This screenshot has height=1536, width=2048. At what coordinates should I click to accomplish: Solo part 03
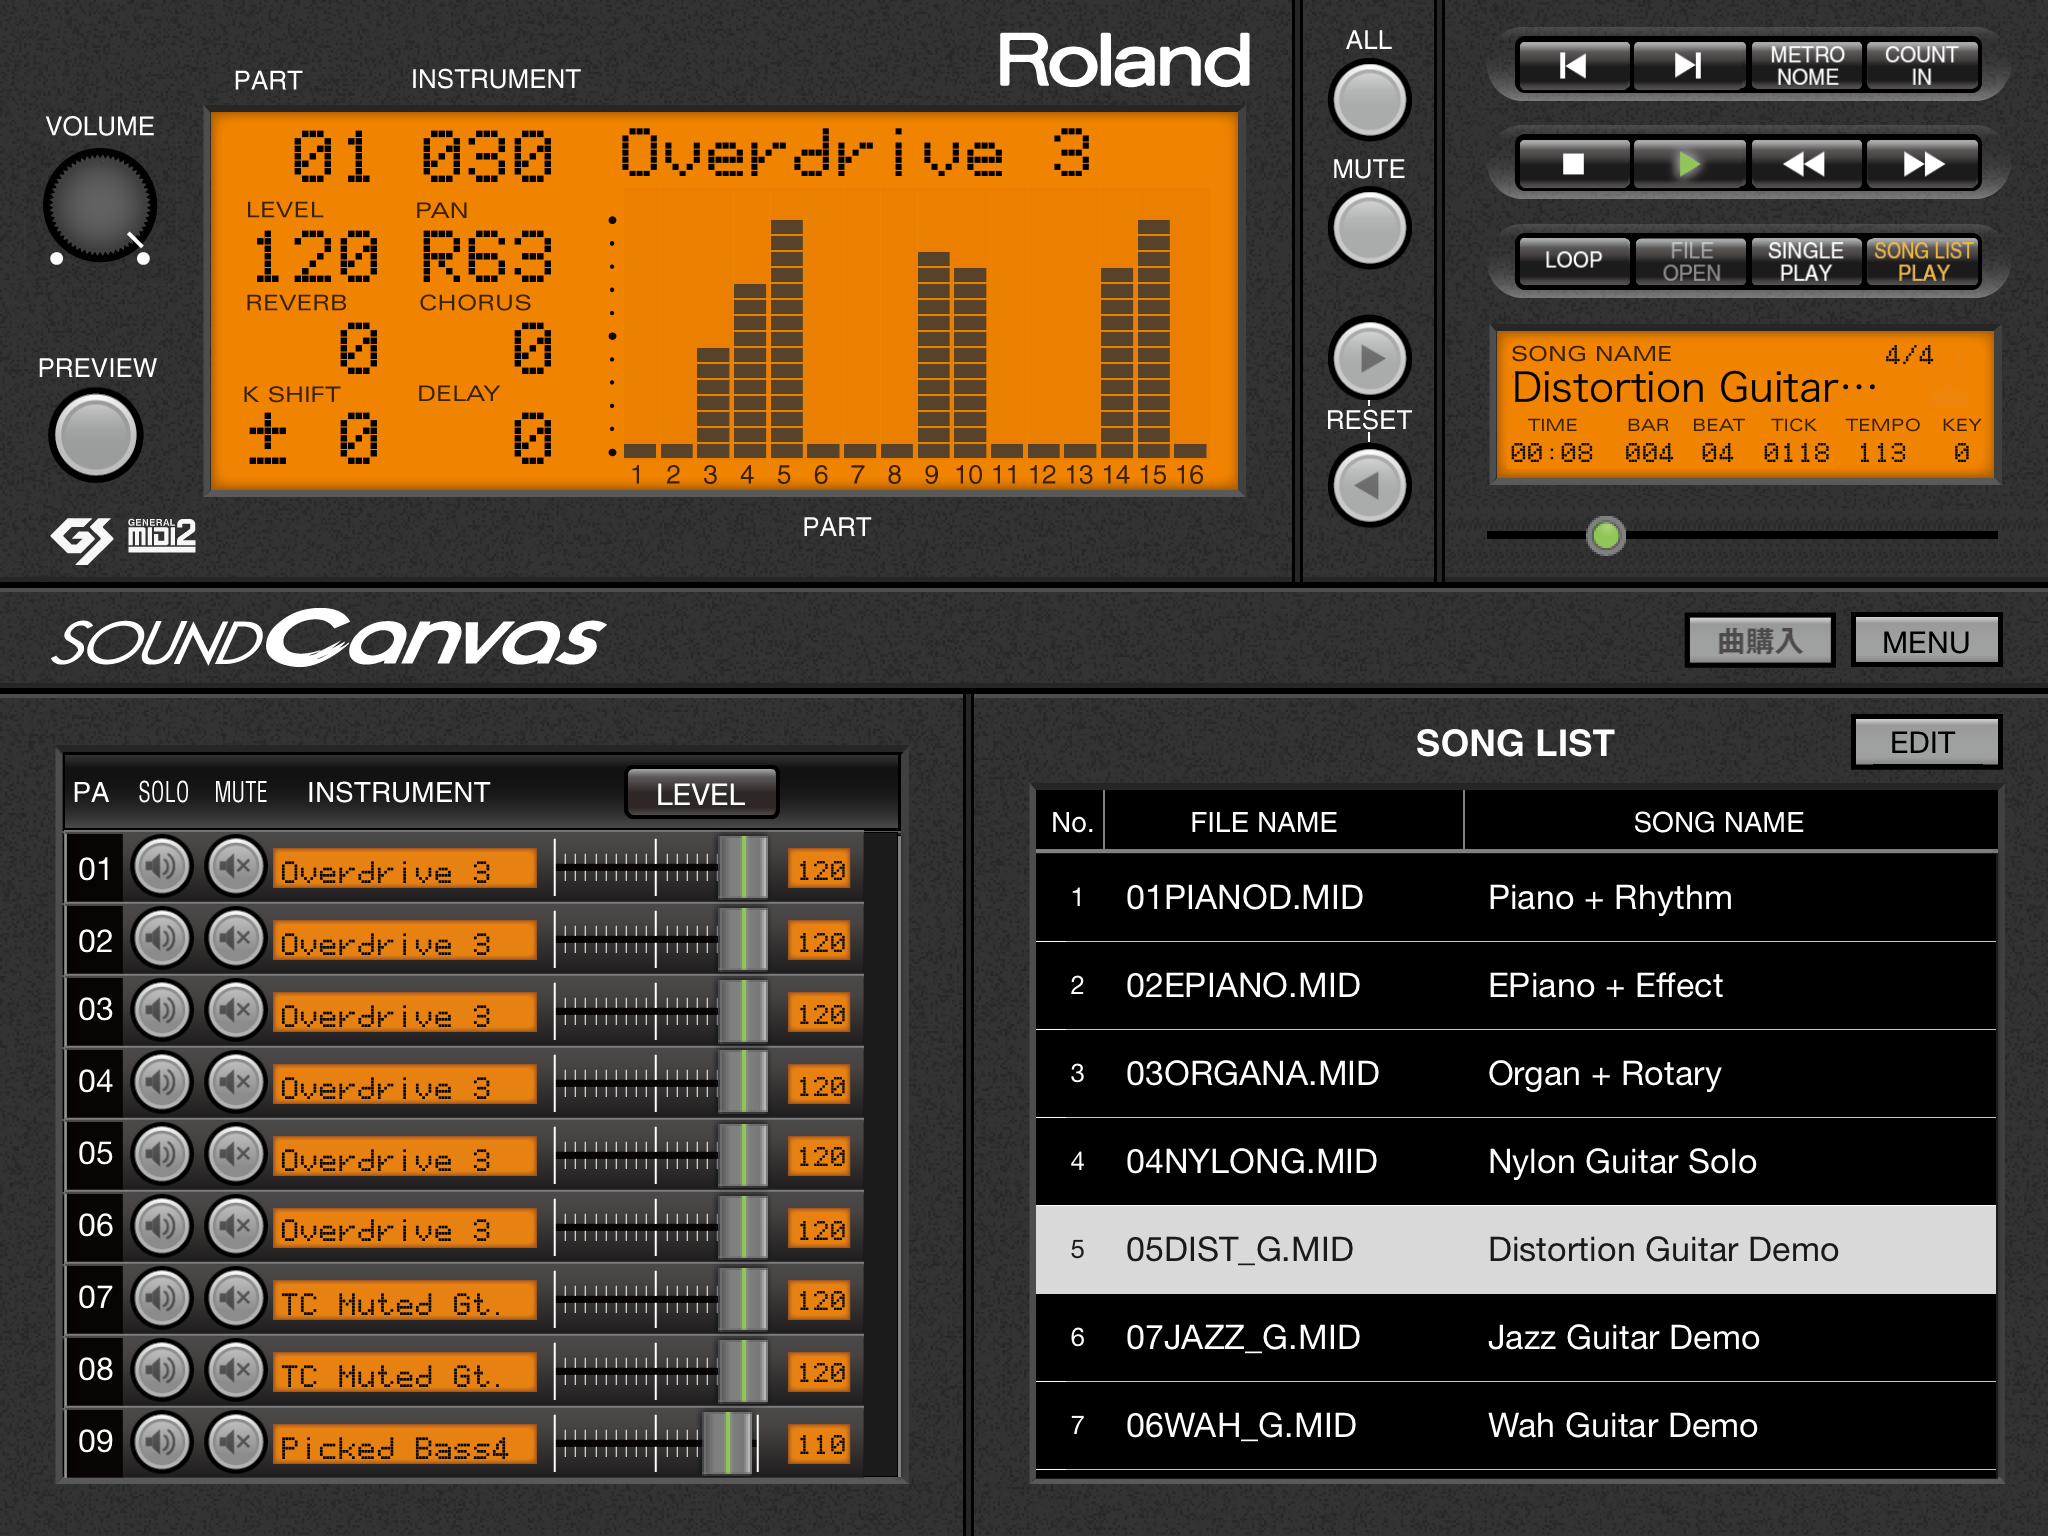[162, 1010]
